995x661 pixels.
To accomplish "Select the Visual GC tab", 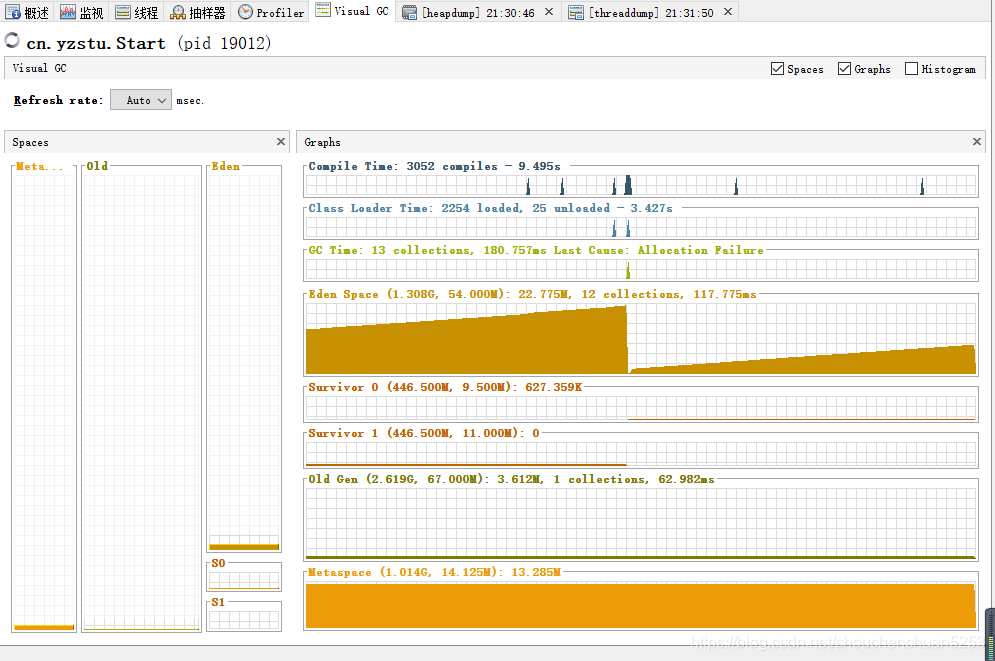I will [x=352, y=11].
